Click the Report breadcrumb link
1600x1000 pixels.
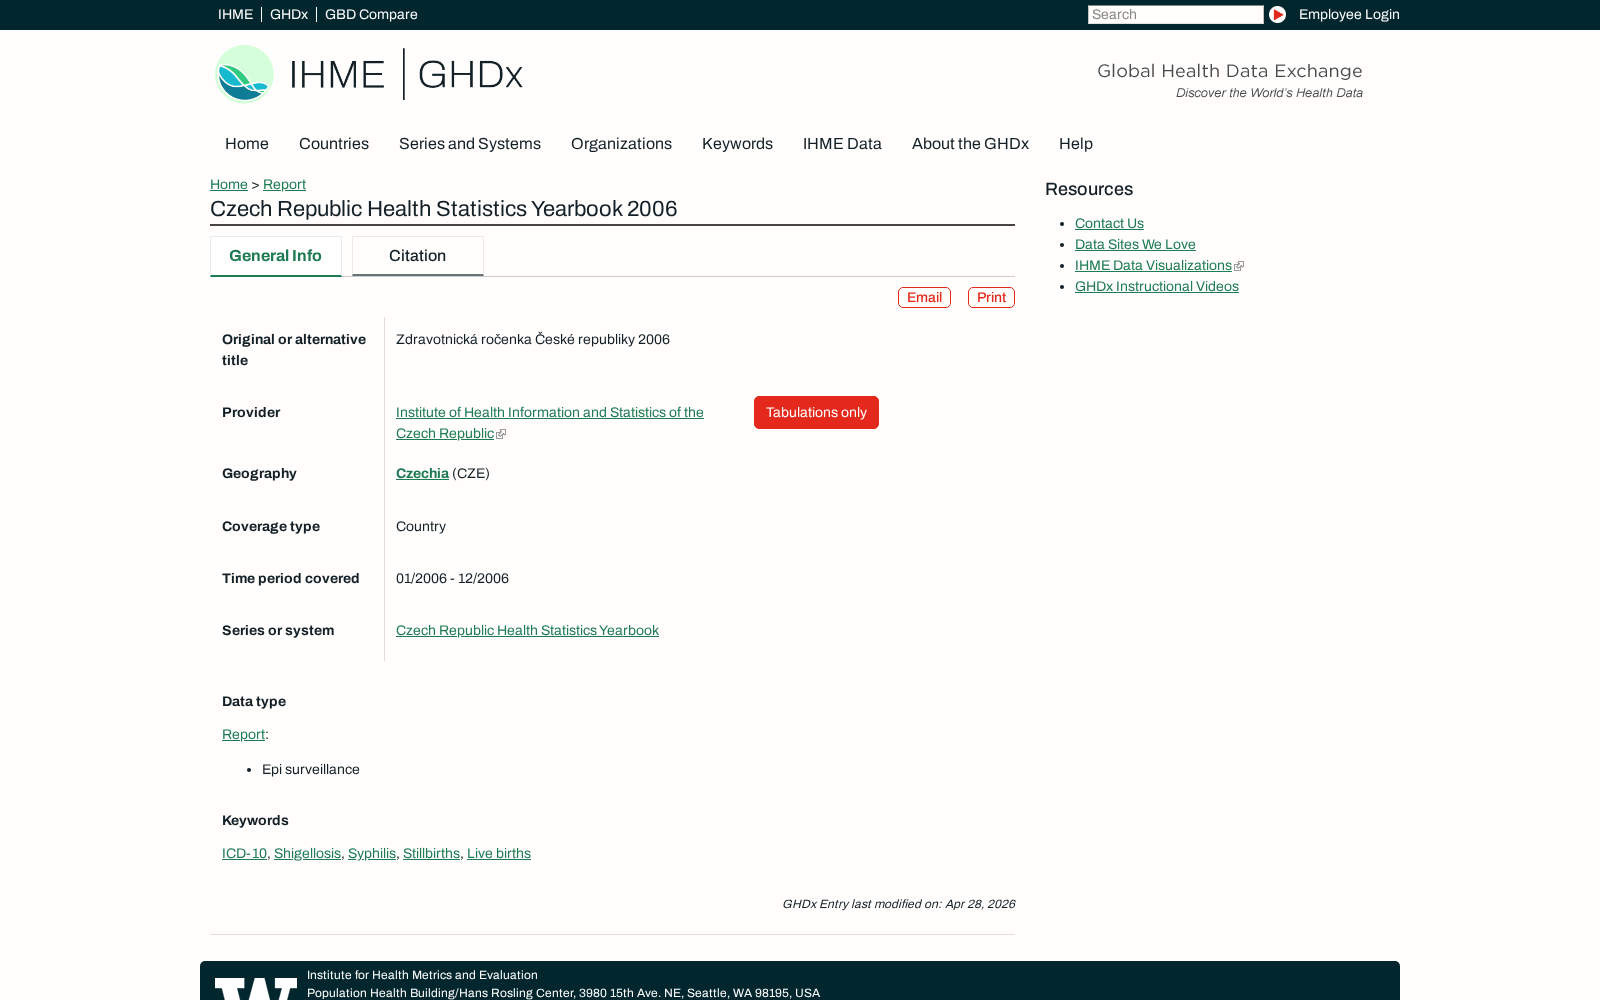click(x=284, y=184)
